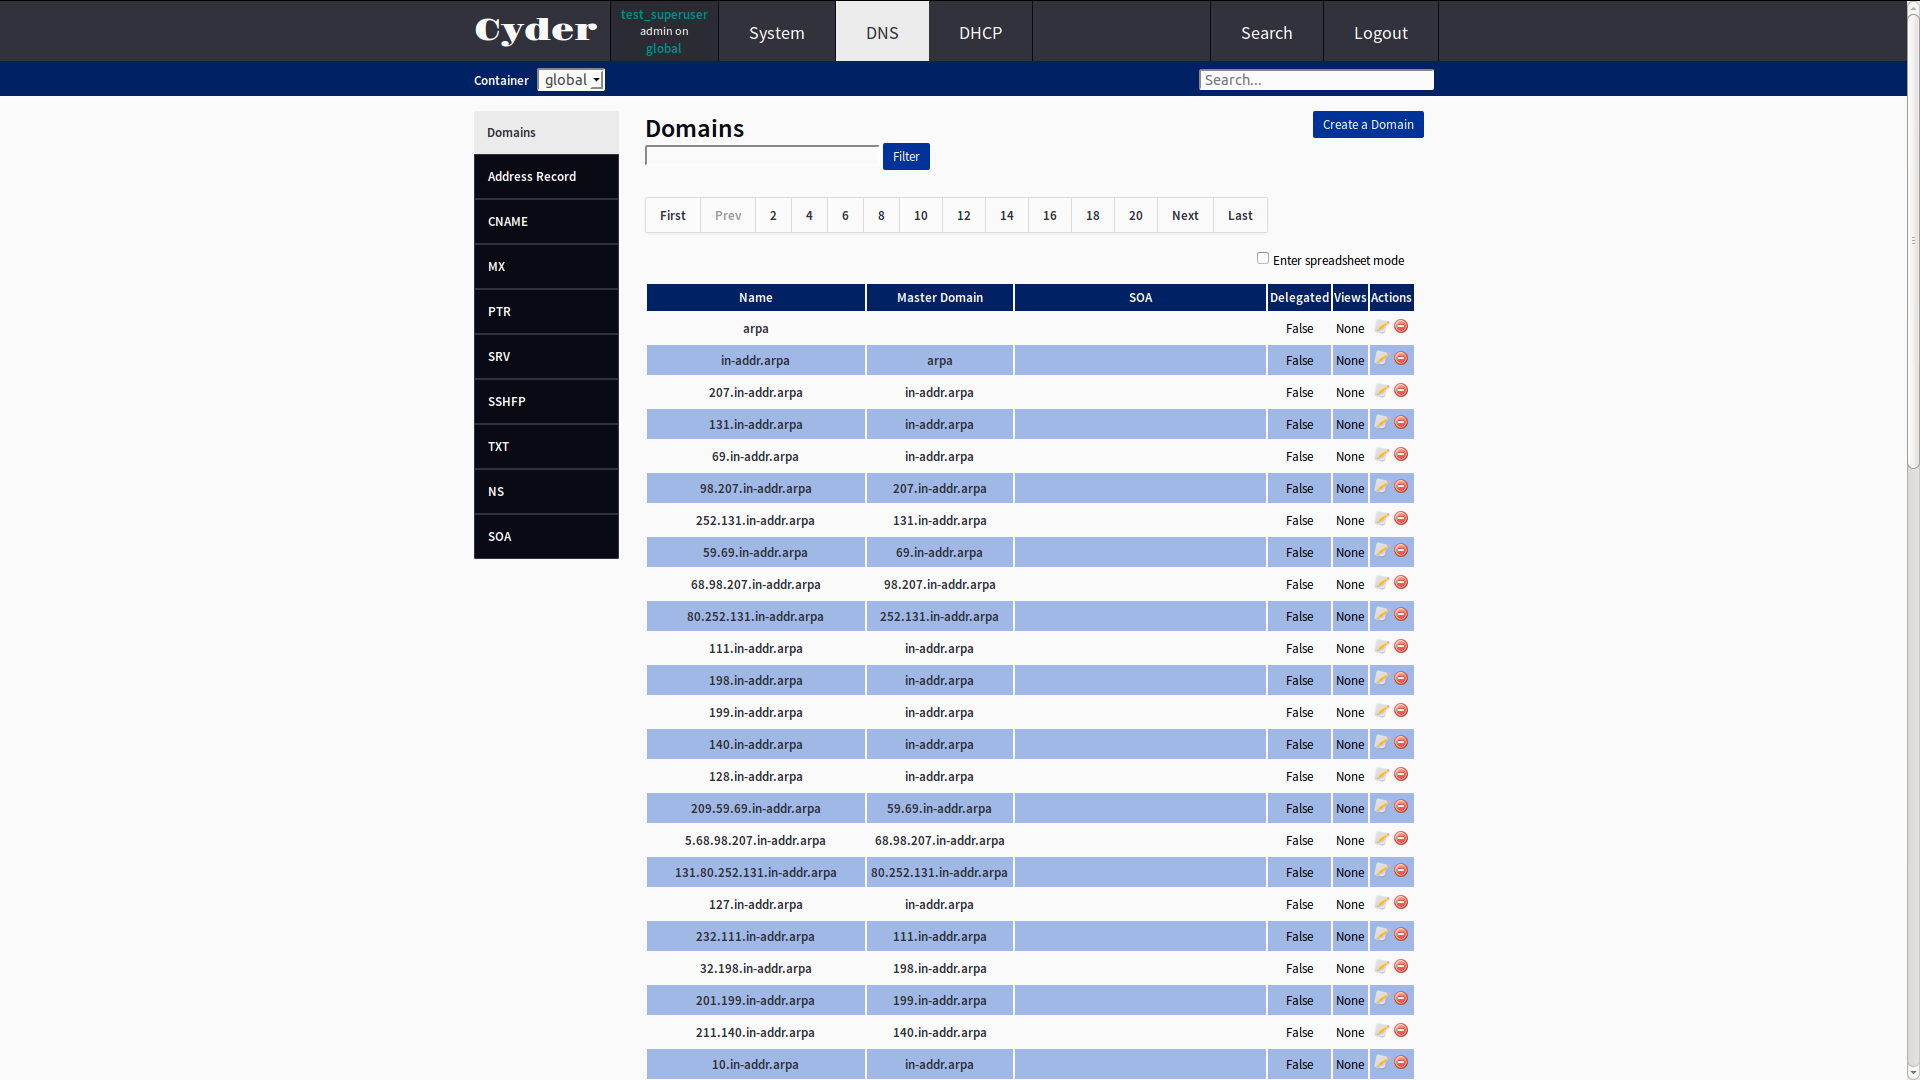The image size is (1920, 1080).
Task: Enable spreadsheet mode checkbox
Action: pyautogui.click(x=1263, y=258)
